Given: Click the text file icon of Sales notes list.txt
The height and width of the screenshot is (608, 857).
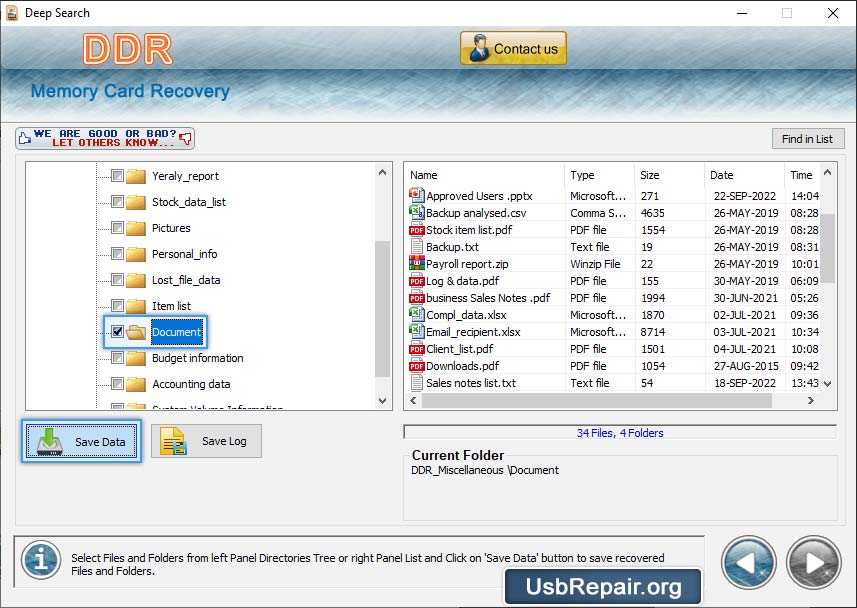Looking at the screenshot, I should (x=416, y=383).
